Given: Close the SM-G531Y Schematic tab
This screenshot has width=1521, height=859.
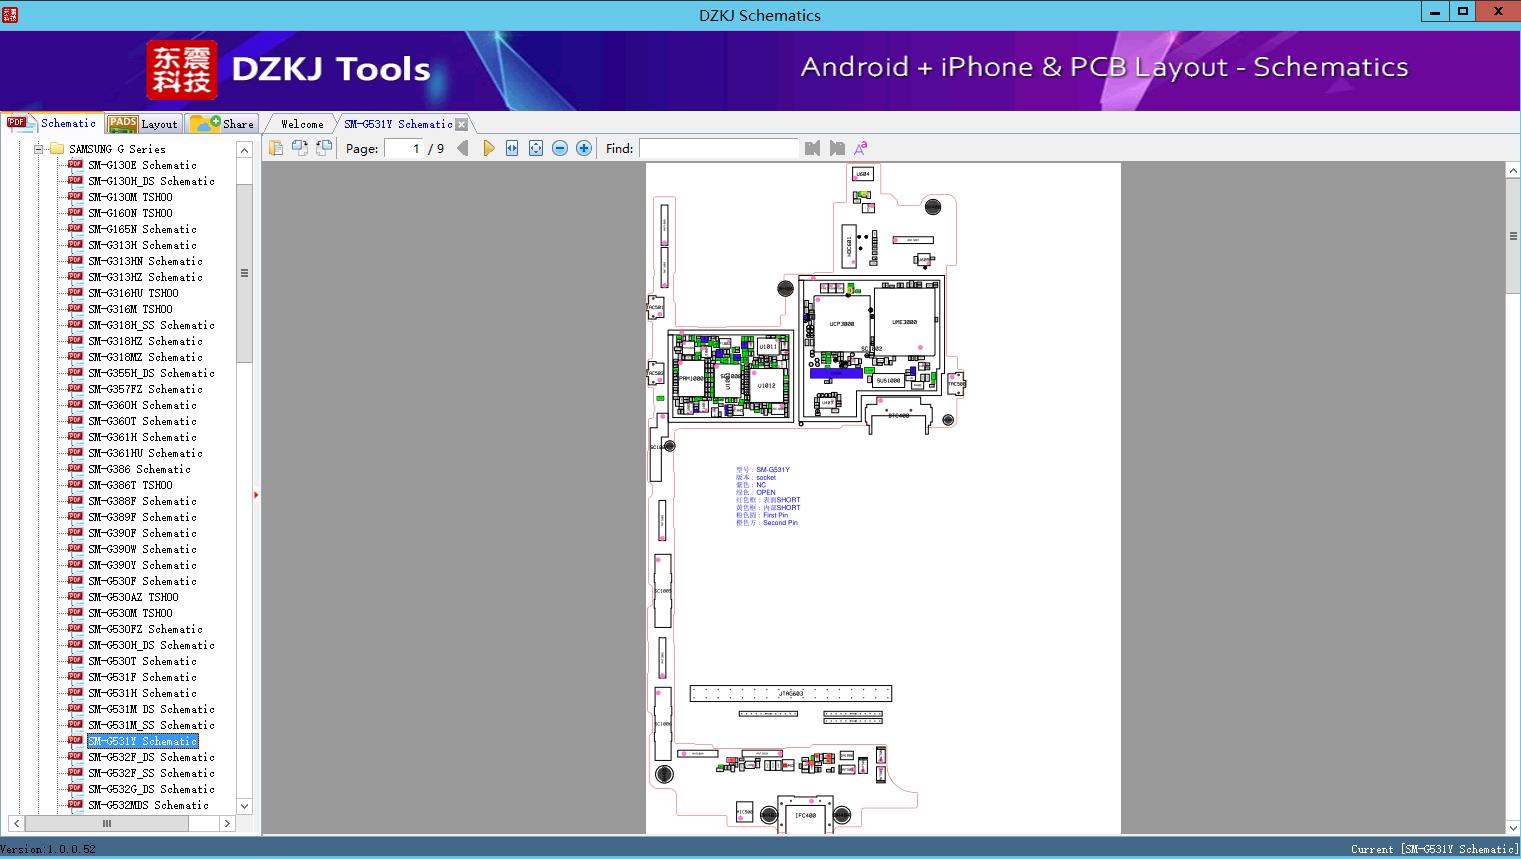Looking at the screenshot, I should point(462,125).
